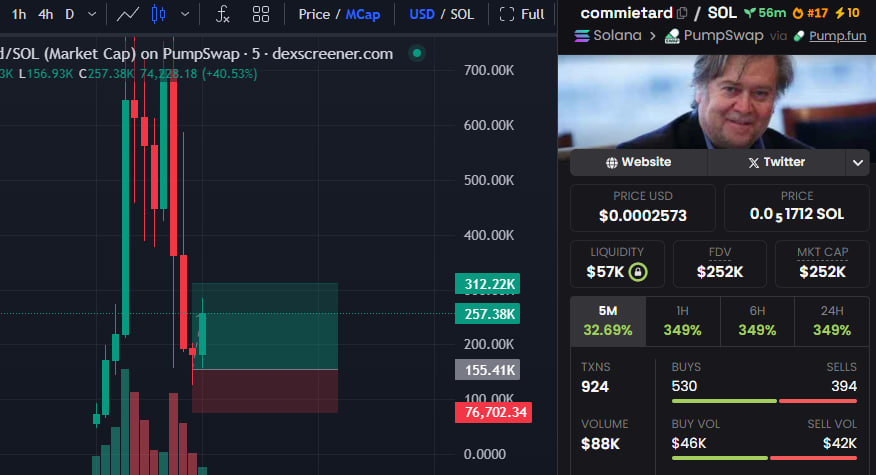Select the 5M stats tab
Viewport: 876px width, 475px height.
[608, 321]
